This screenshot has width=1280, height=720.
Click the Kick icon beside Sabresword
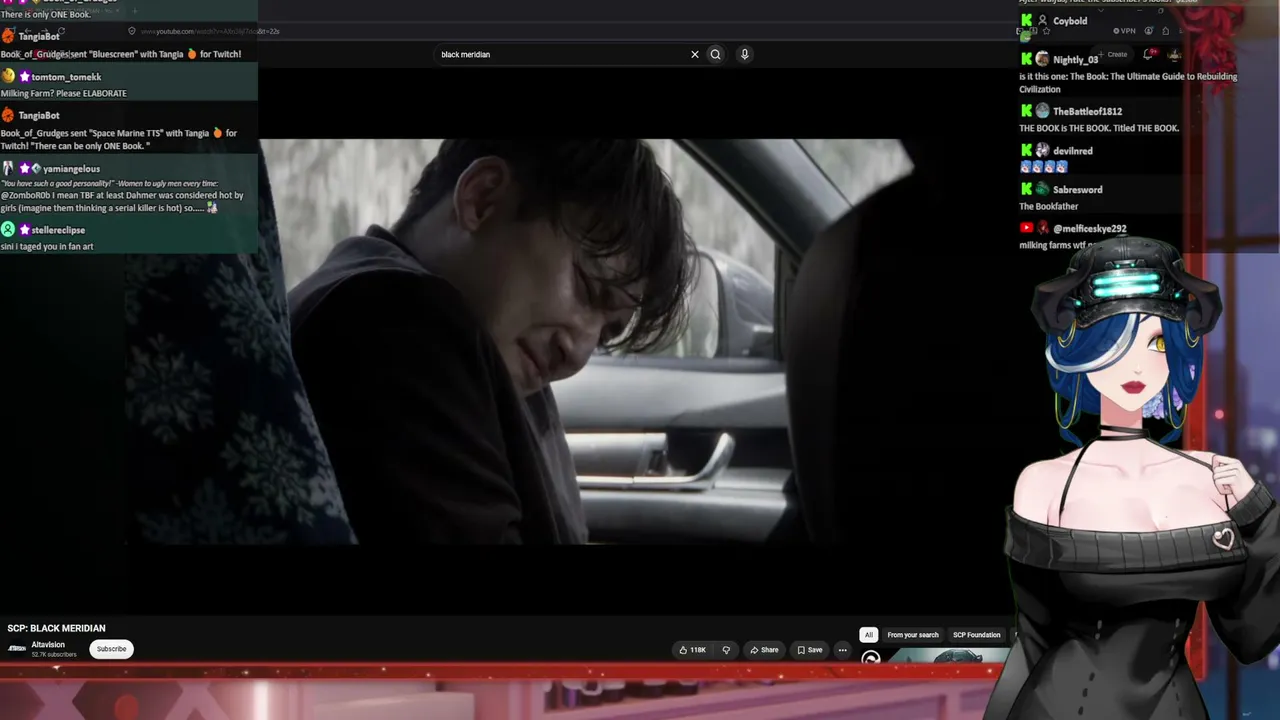(1026, 189)
